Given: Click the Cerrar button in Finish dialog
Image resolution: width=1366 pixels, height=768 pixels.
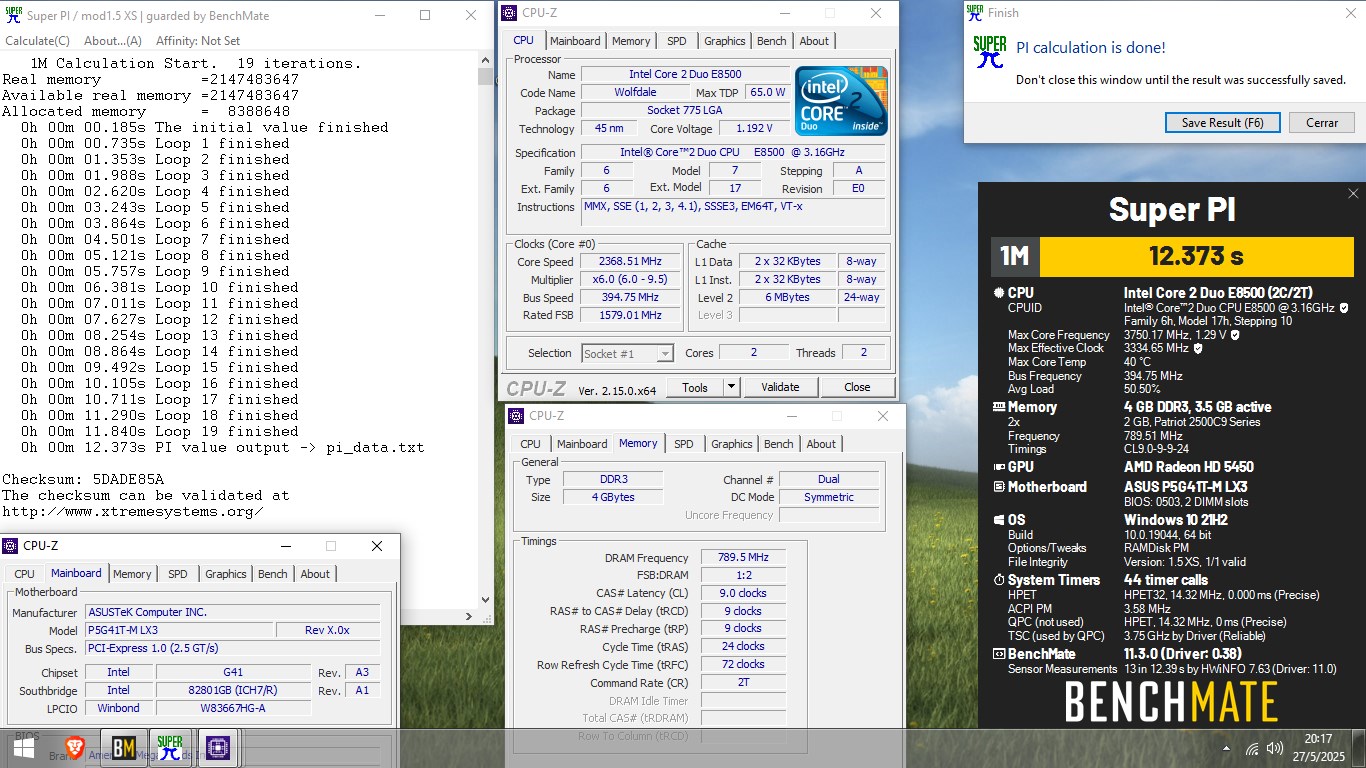Looking at the screenshot, I should coord(1322,123).
